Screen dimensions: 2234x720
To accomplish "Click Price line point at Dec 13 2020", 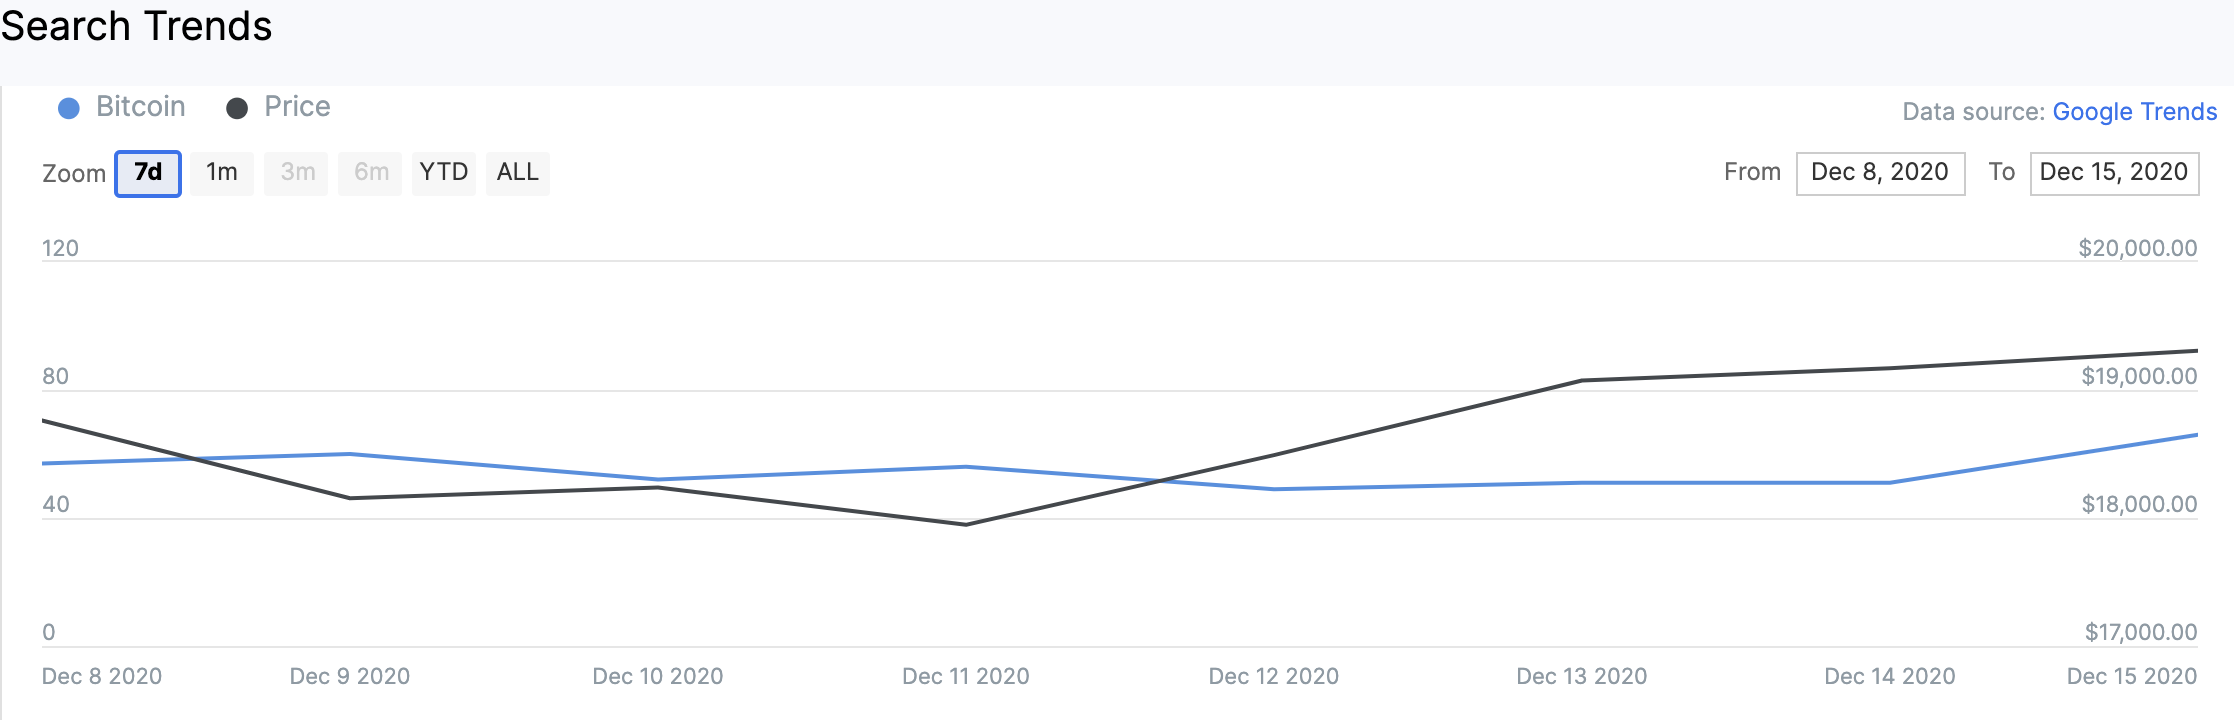I will pos(1582,380).
